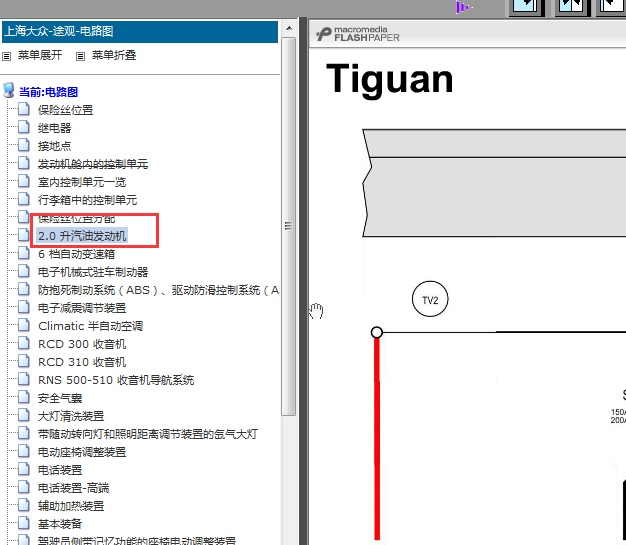
Task: Click document icon beside 电话装置-高端
Action: (24, 487)
